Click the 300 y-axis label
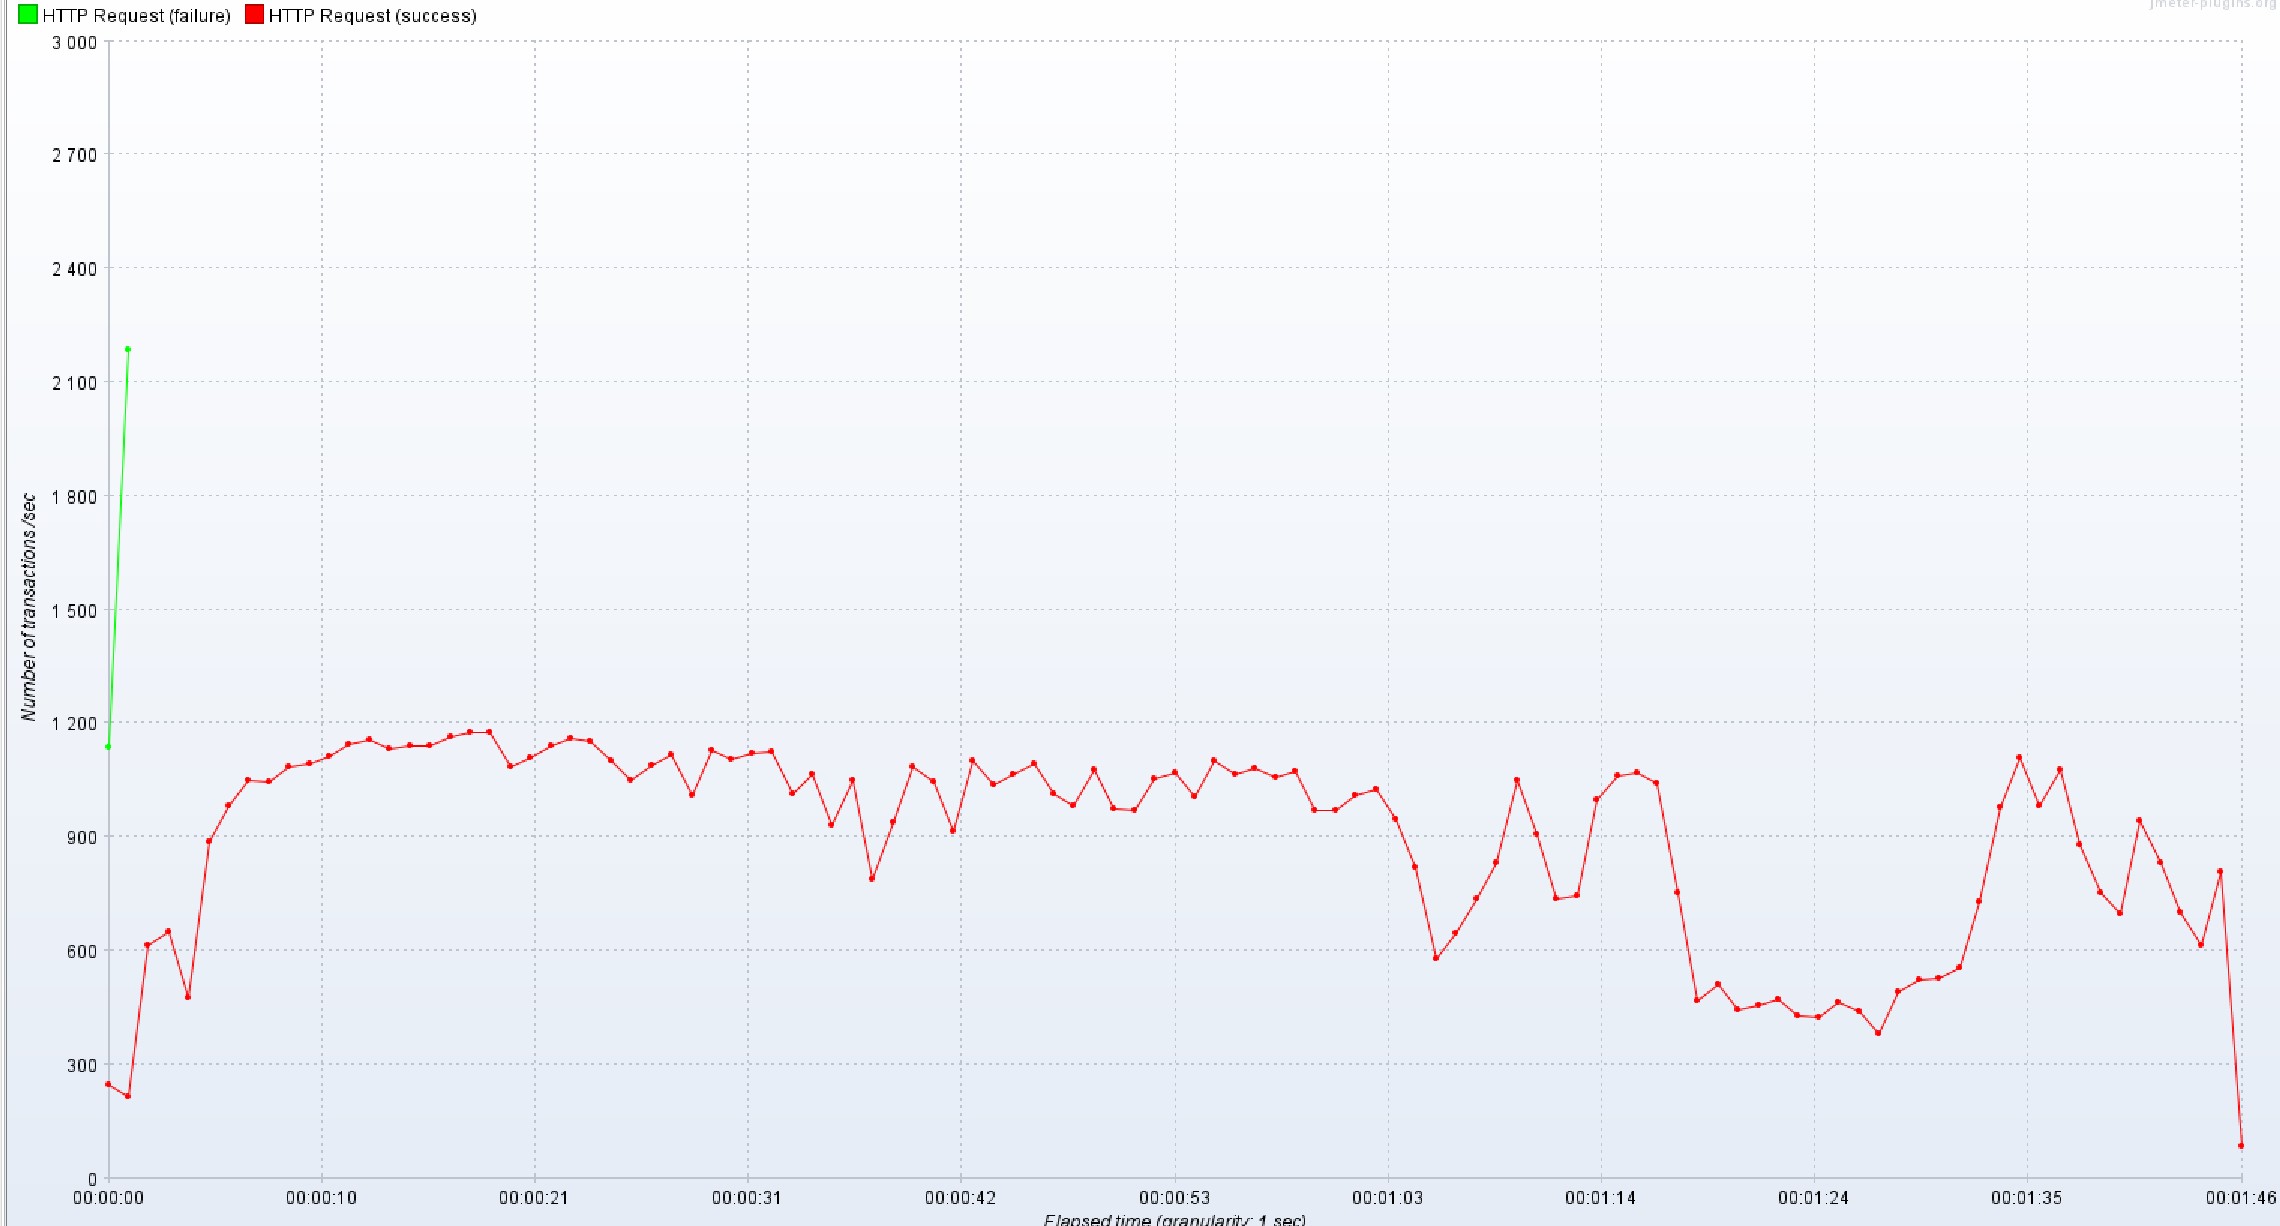2280x1226 pixels. tap(82, 1065)
